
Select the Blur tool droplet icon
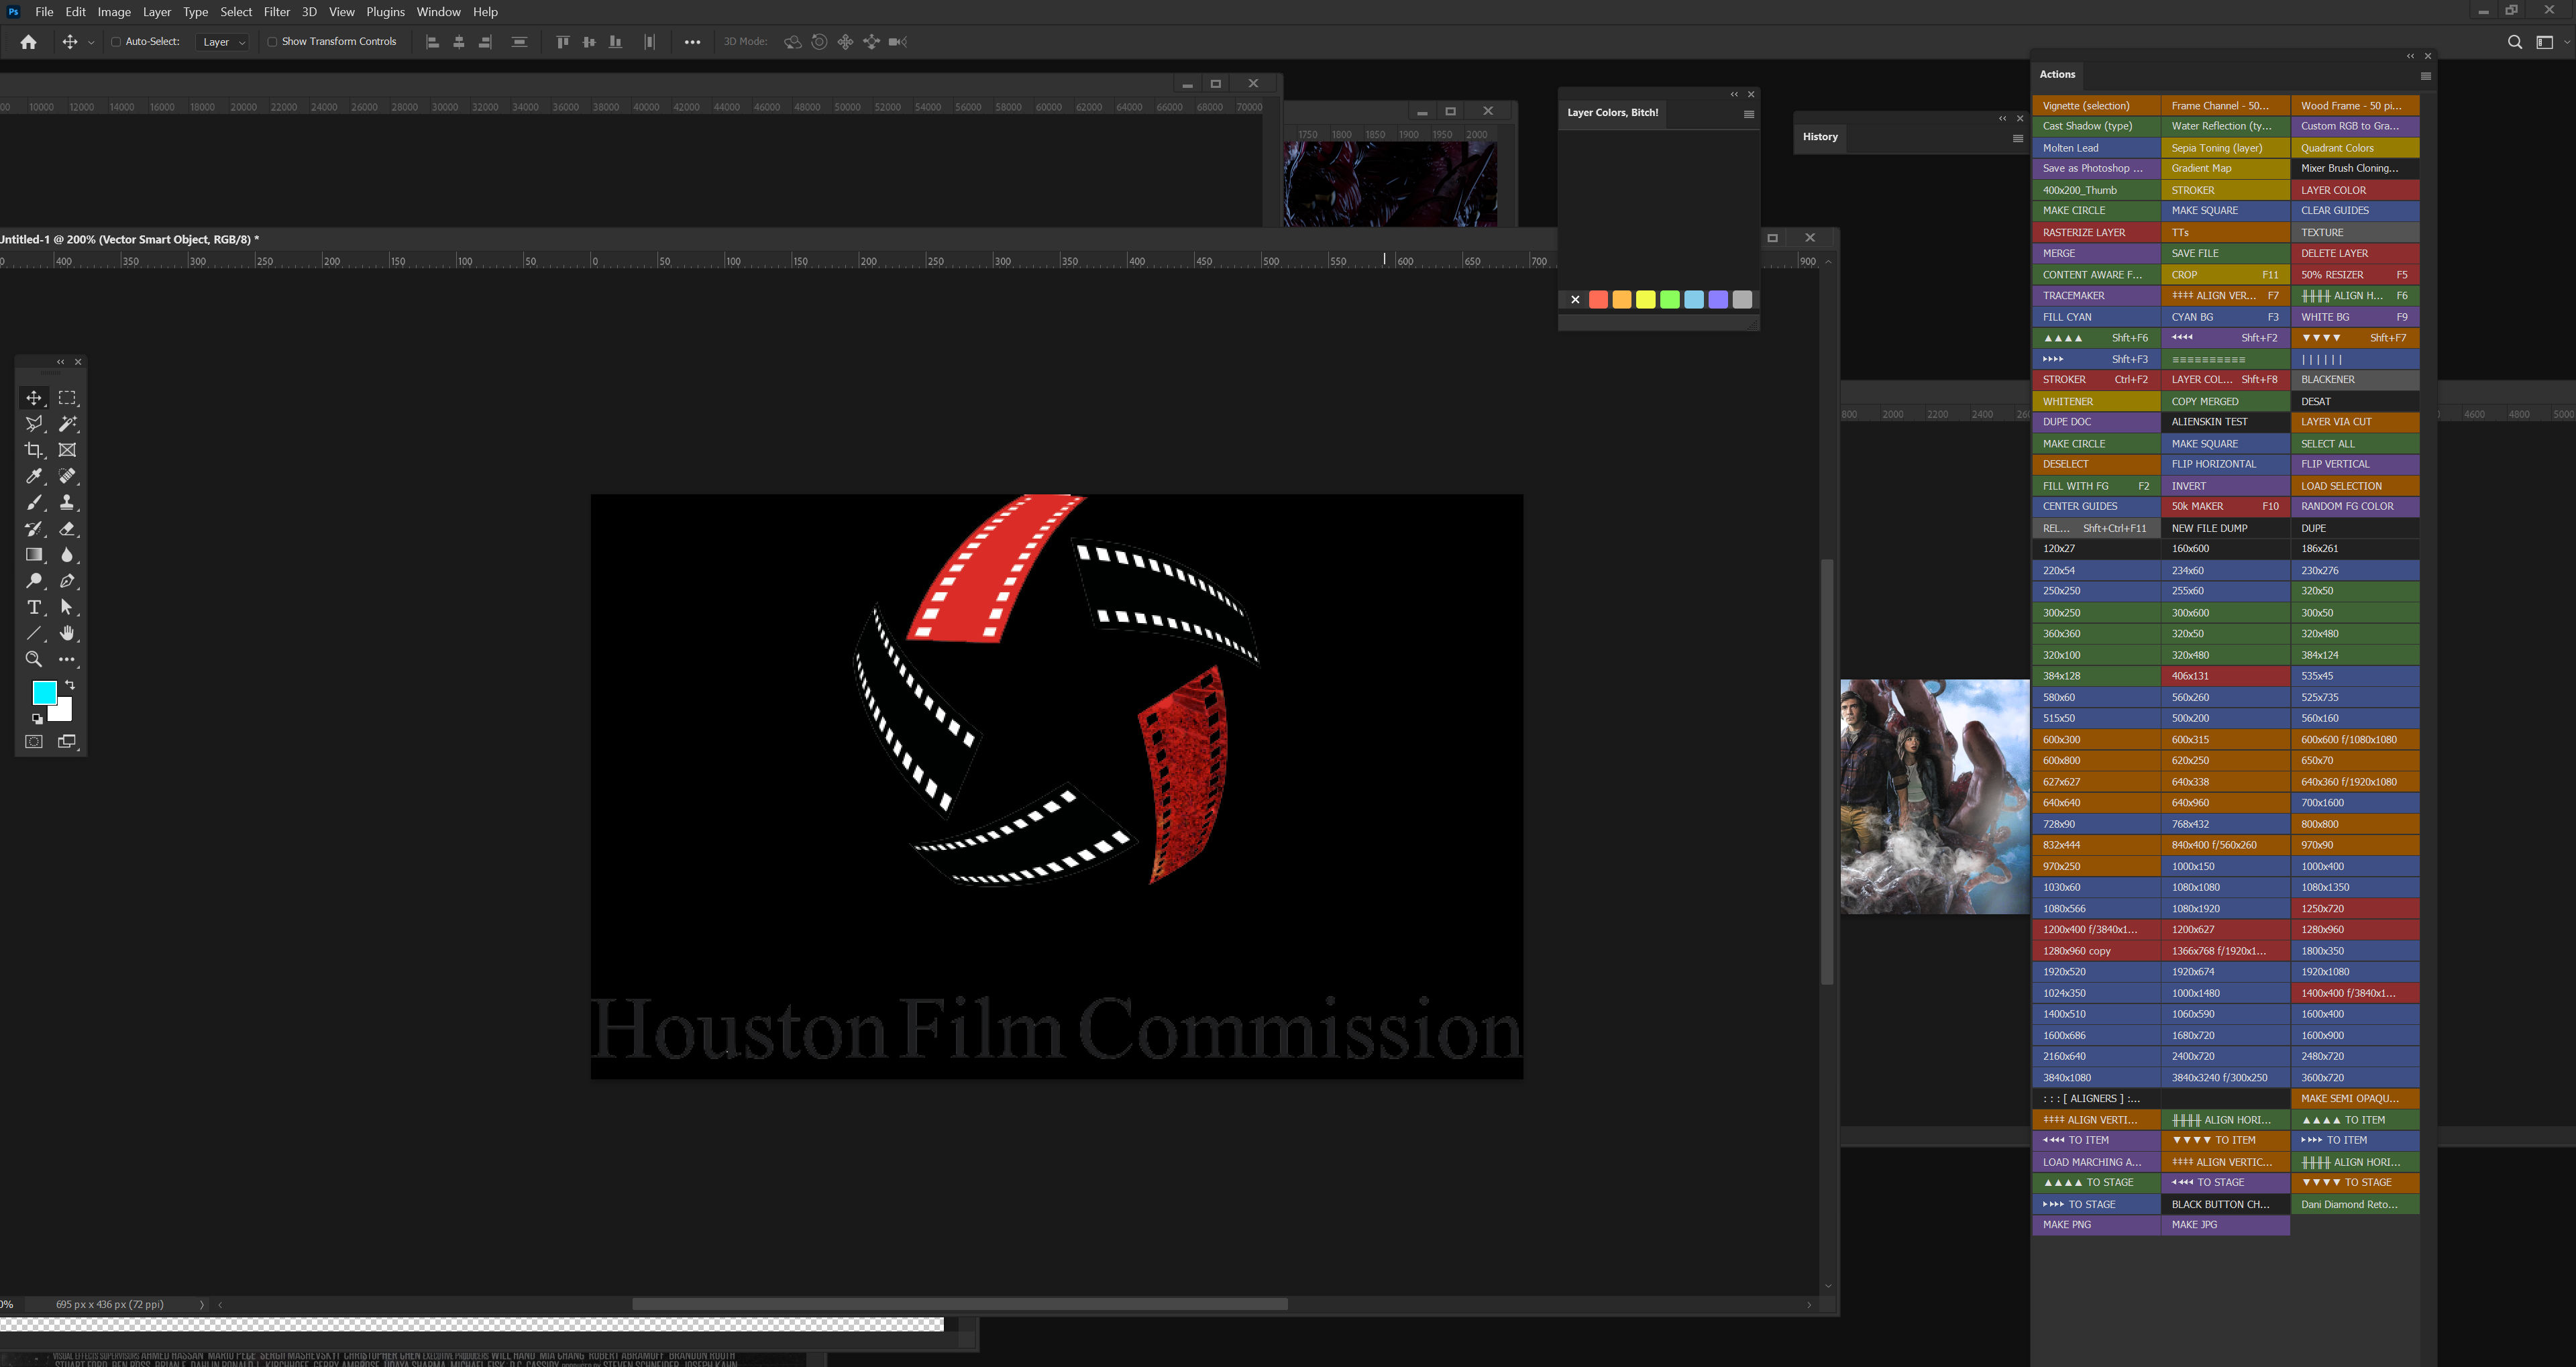point(67,555)
